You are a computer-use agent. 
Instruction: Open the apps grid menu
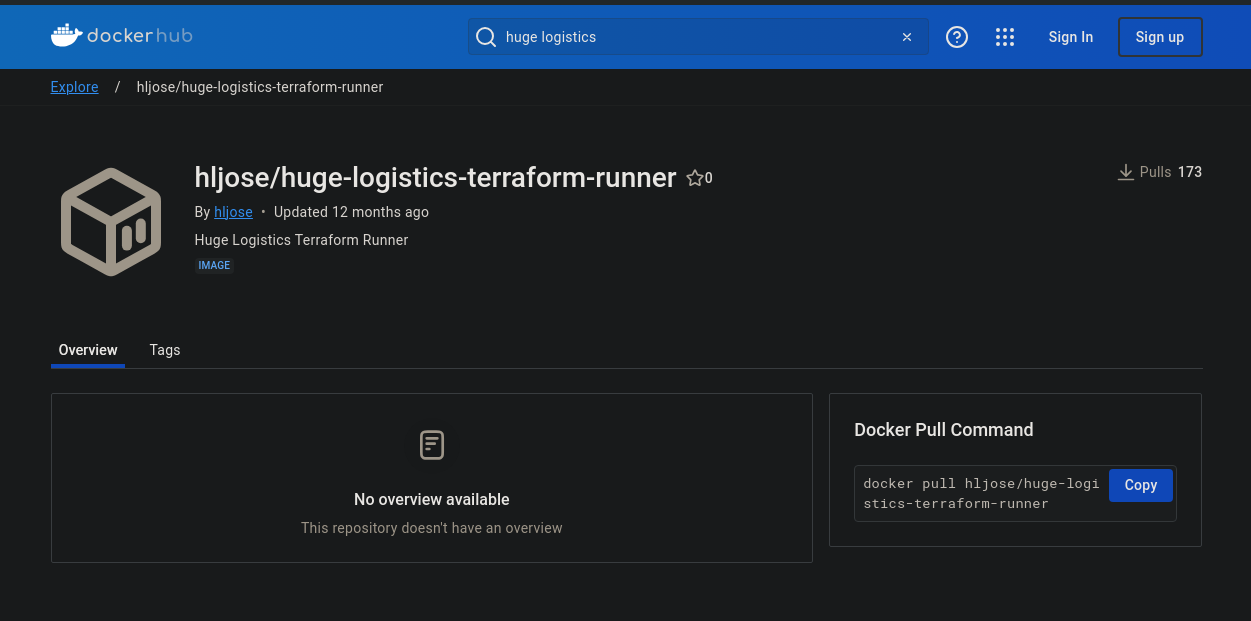(1005, 37)
